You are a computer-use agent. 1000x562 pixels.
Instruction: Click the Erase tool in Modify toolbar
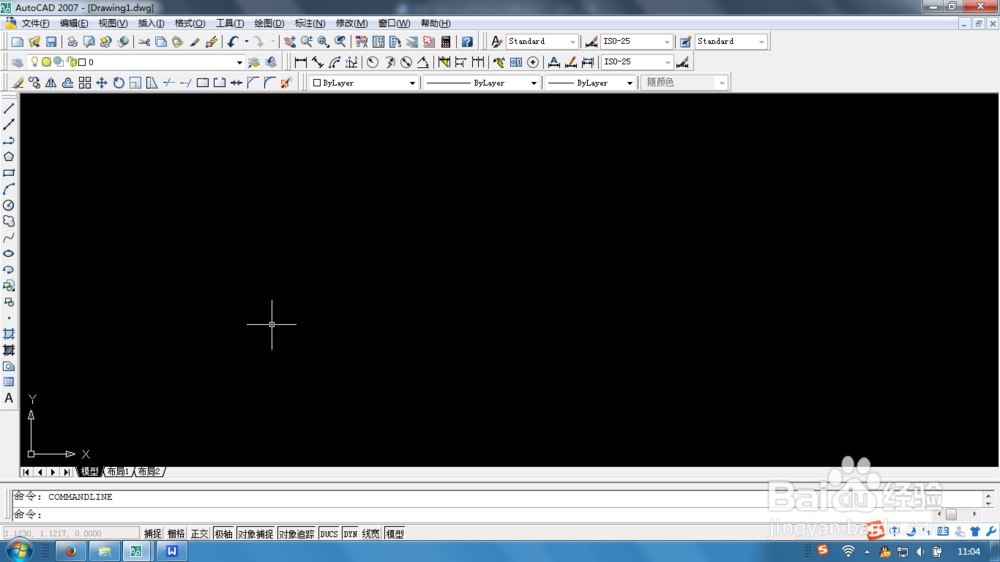(18, 83)
